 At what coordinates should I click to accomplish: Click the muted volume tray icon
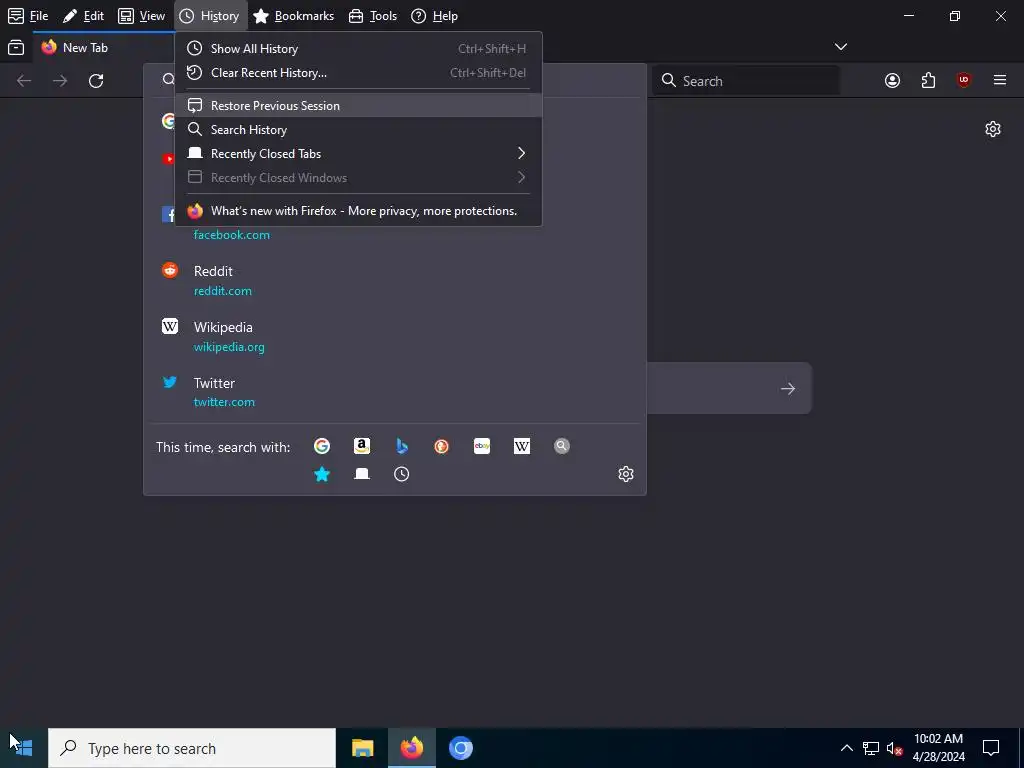(895, 748)
